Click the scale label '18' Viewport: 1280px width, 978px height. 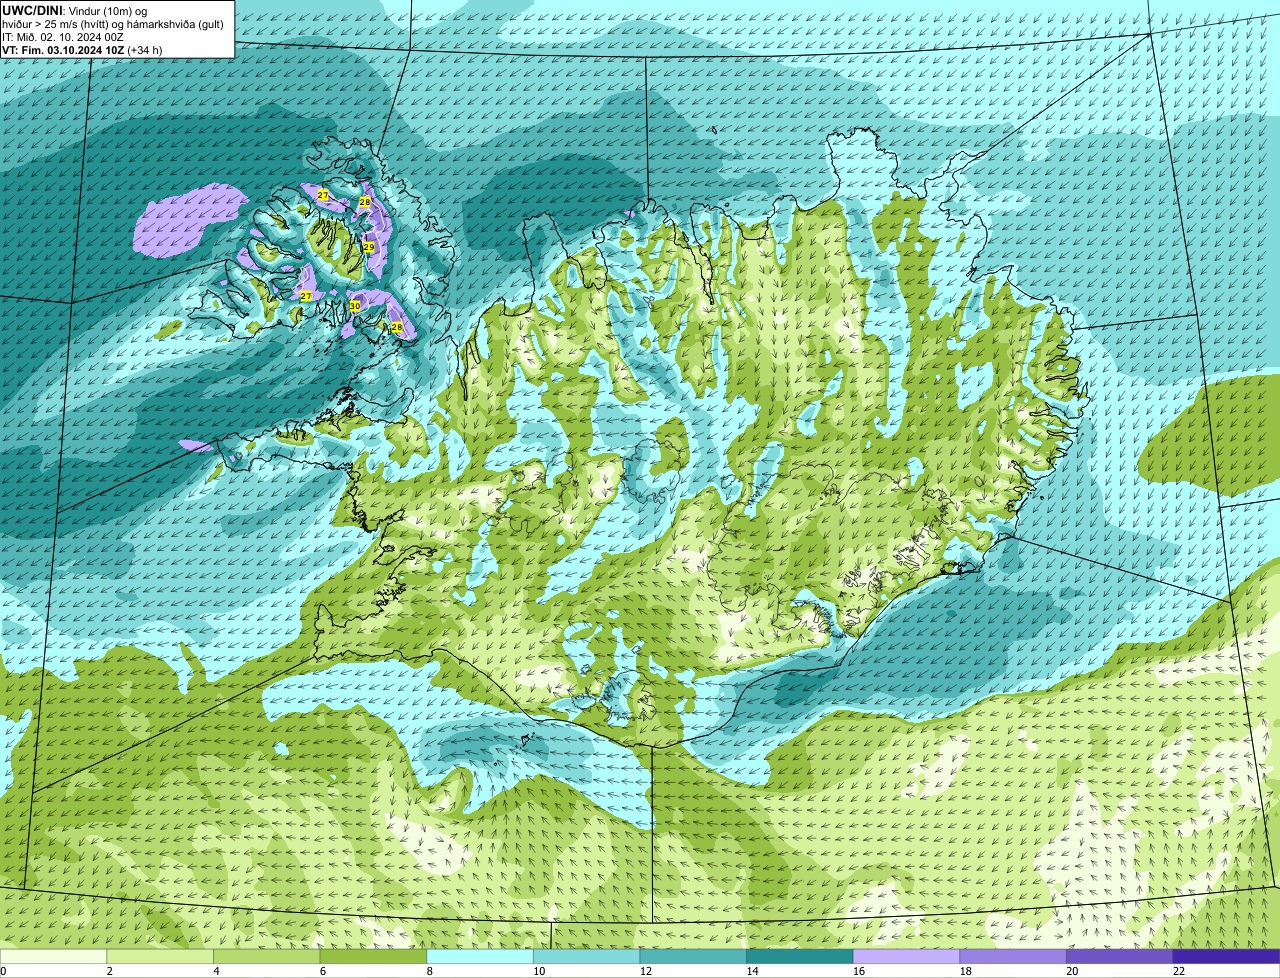click(965, 971)
